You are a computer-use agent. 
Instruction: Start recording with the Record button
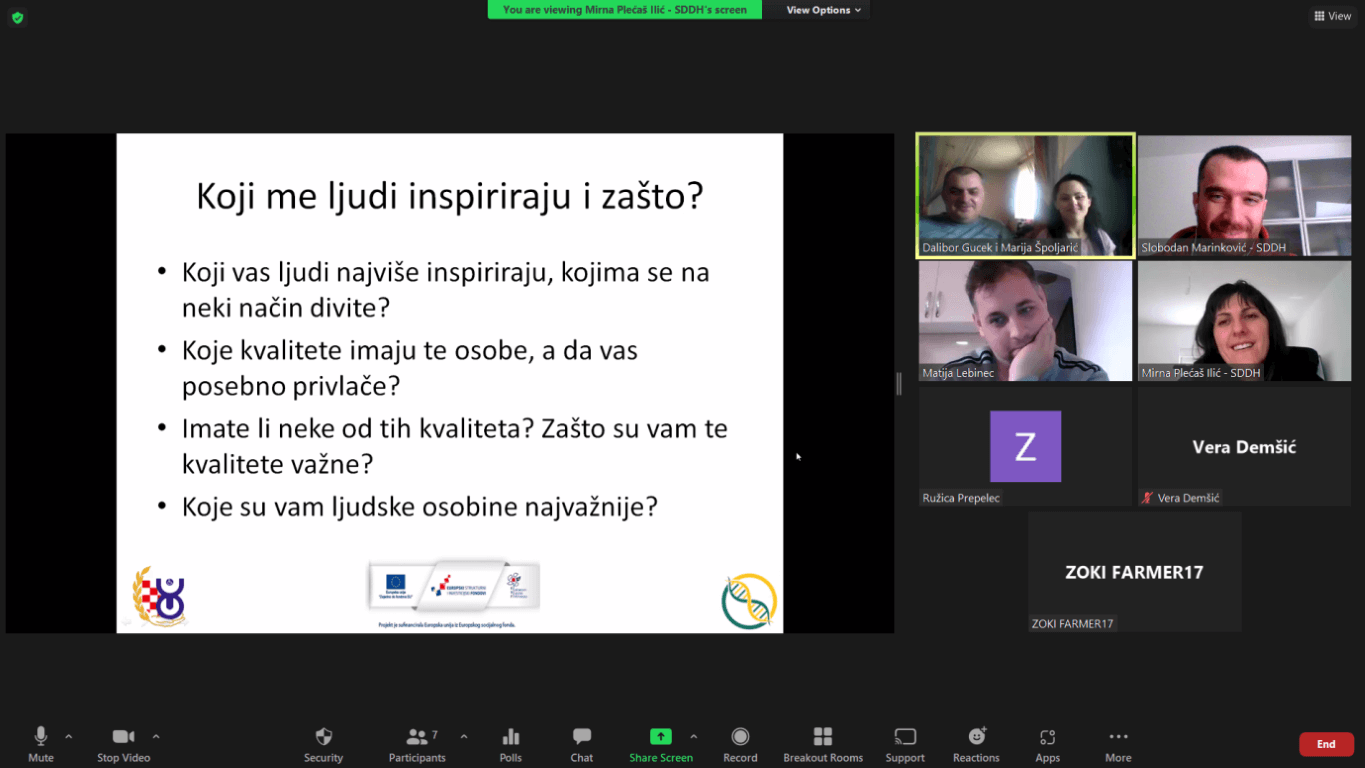pos(740,737)
